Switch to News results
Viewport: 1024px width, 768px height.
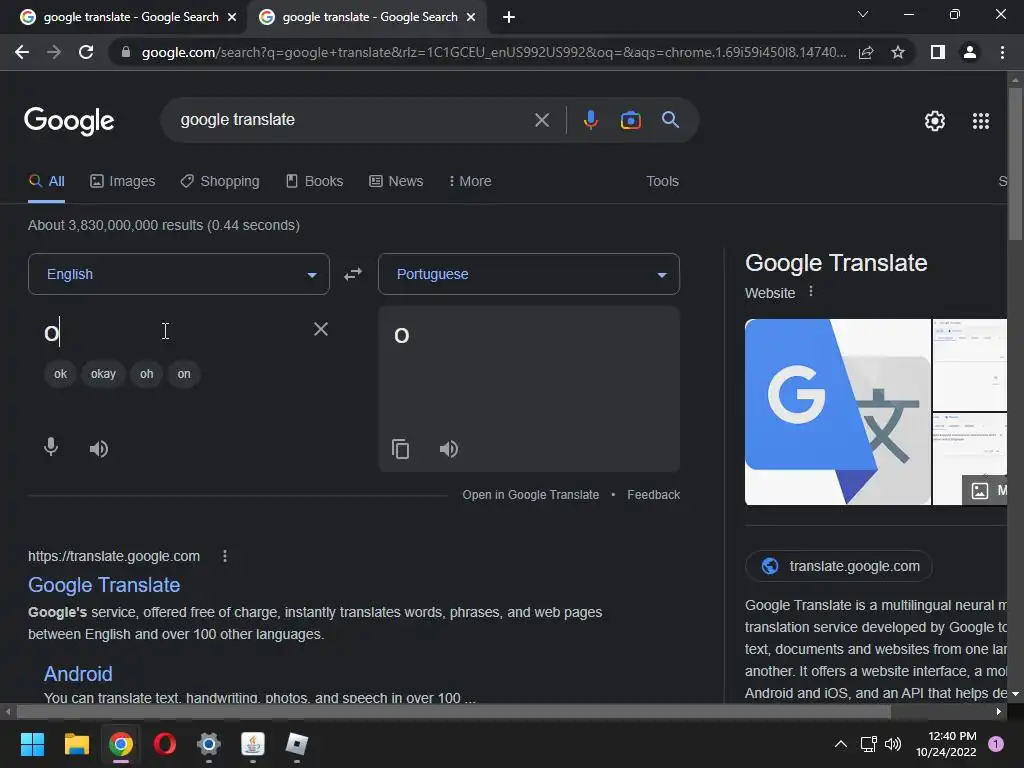tap(396, 181)
